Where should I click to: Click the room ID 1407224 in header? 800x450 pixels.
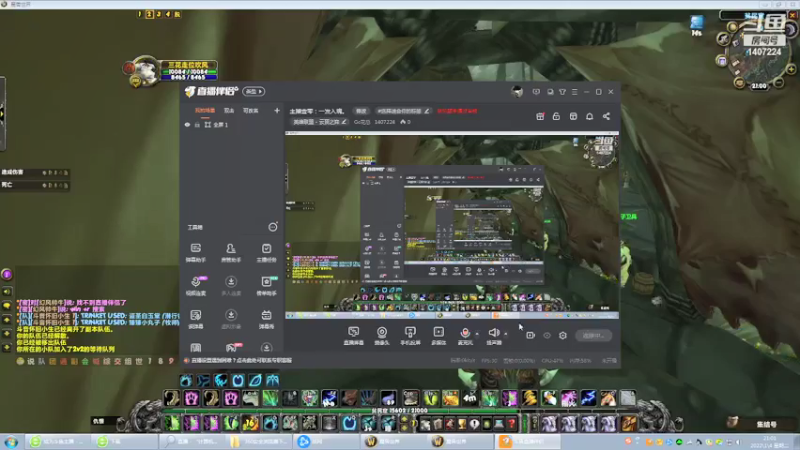coord(384,122)
